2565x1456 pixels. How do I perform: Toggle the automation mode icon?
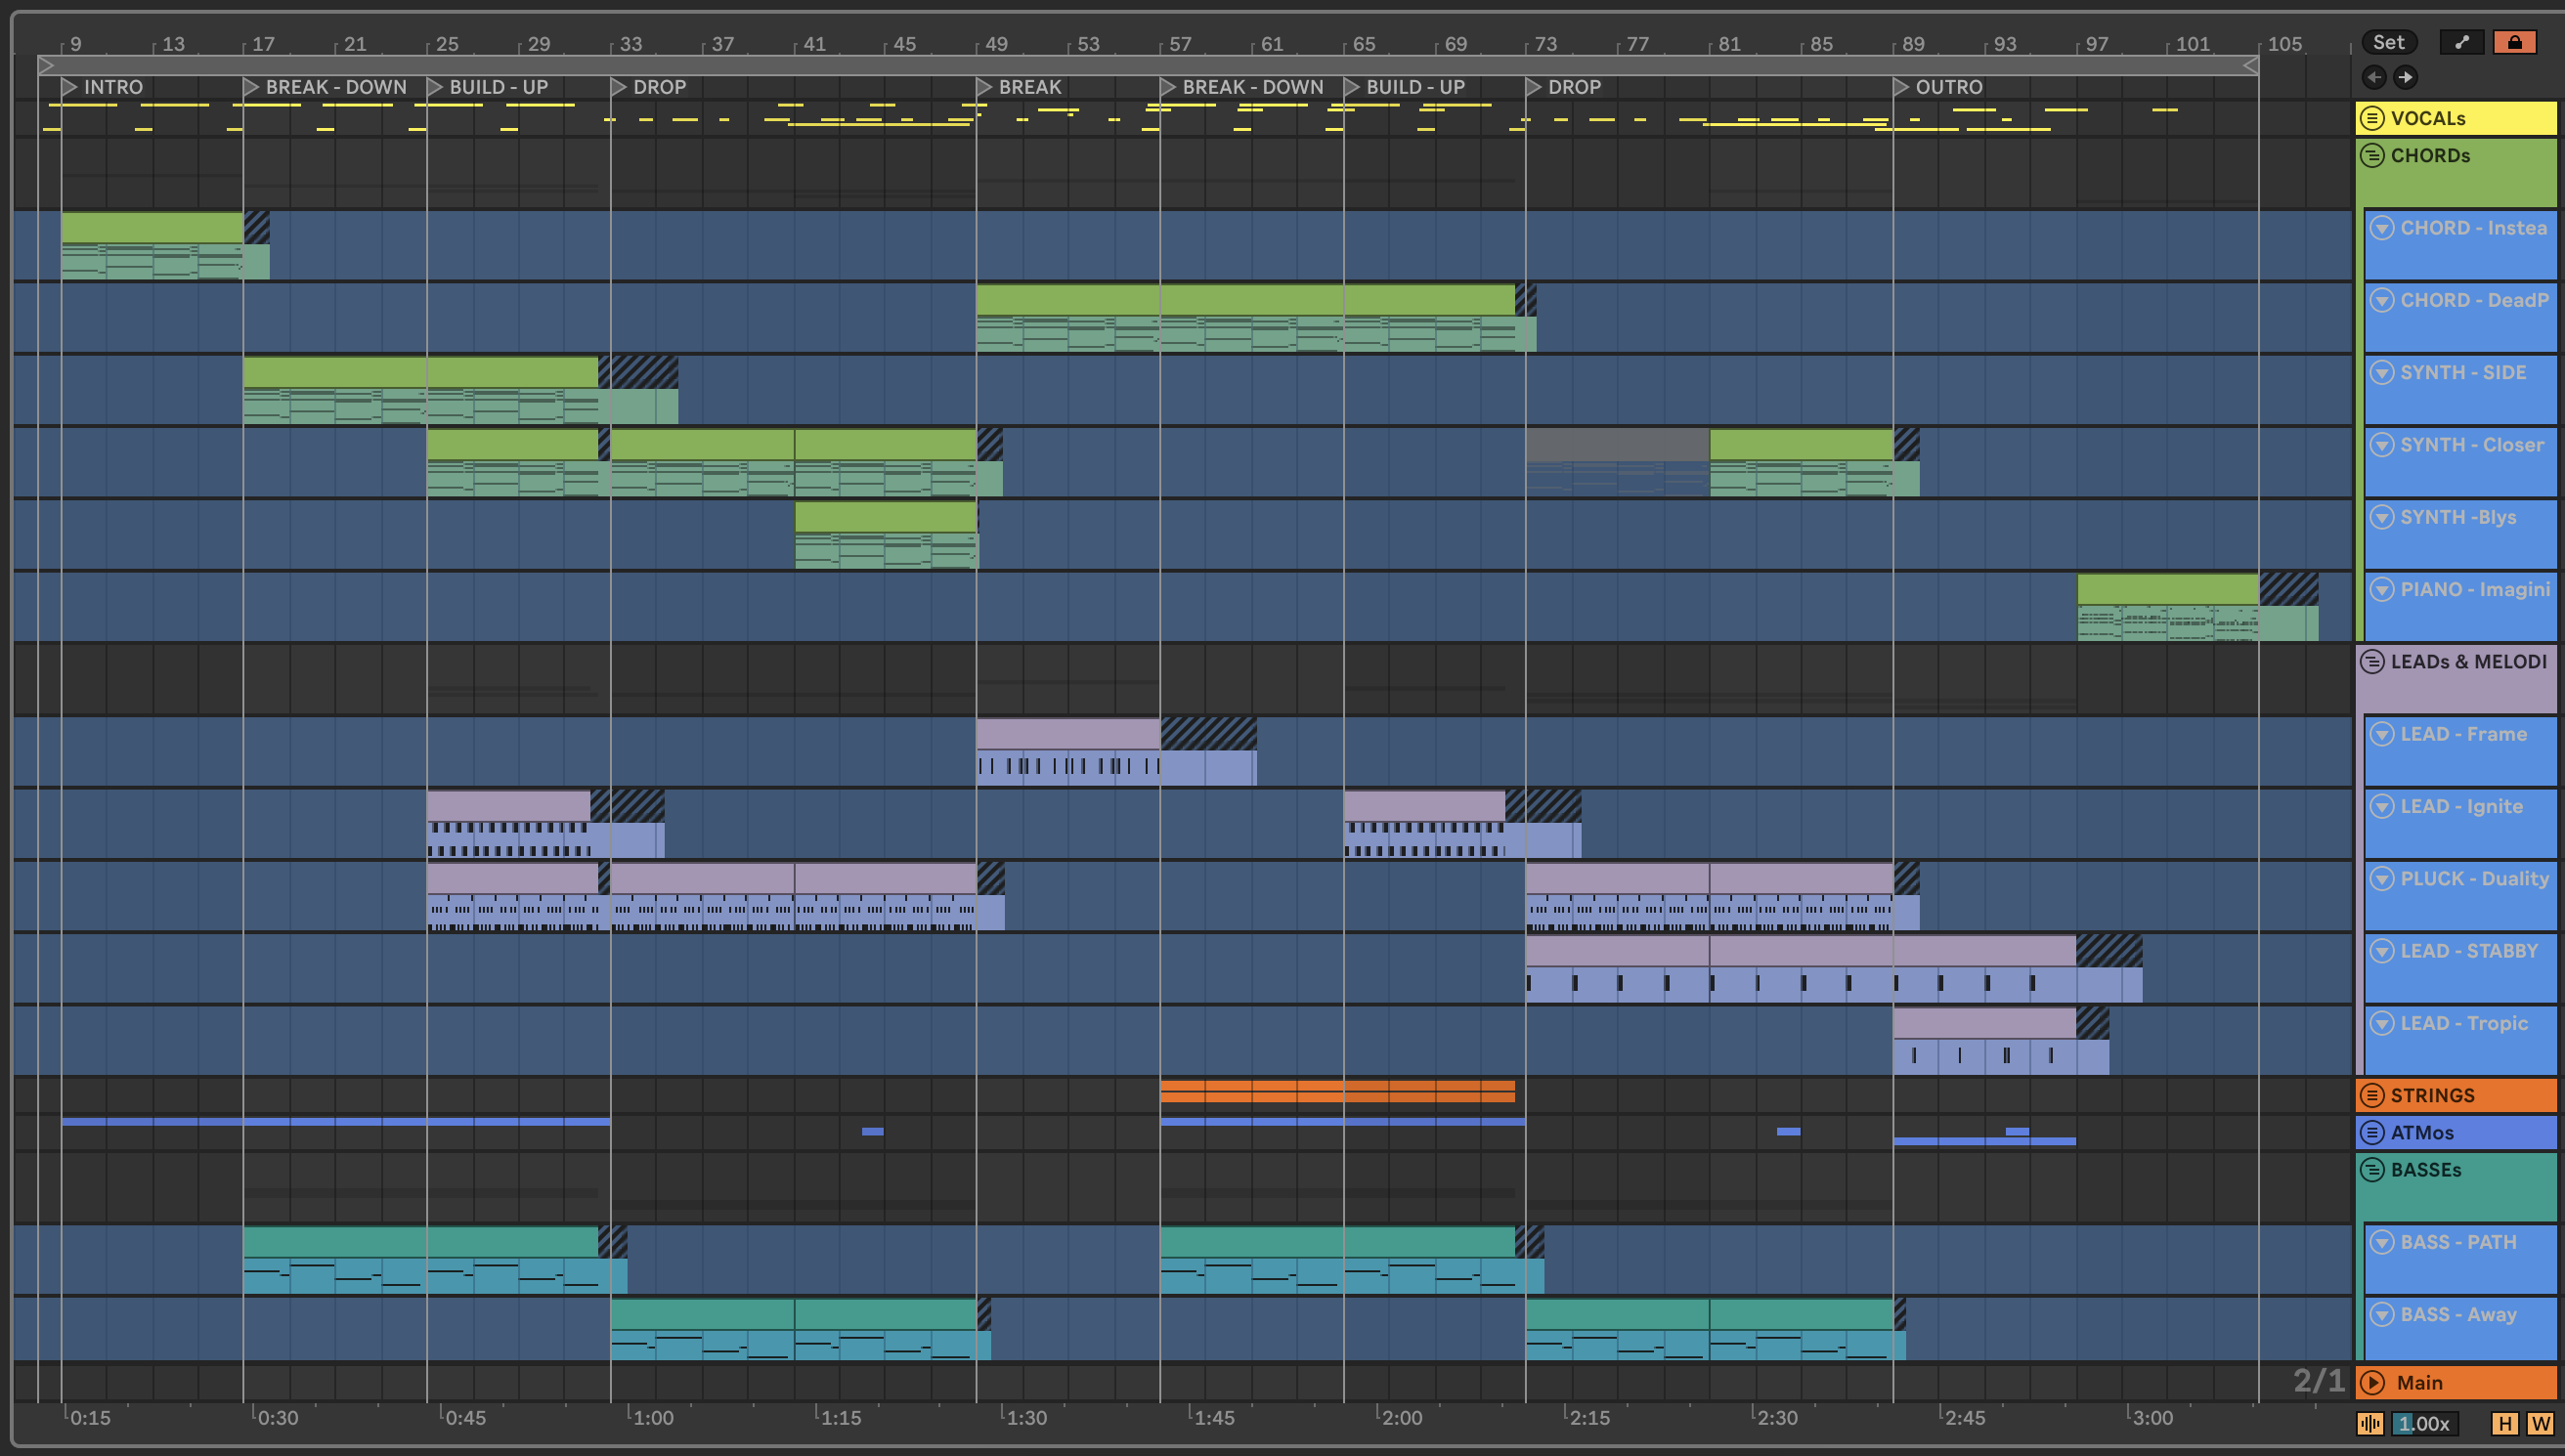[2461, 42]
